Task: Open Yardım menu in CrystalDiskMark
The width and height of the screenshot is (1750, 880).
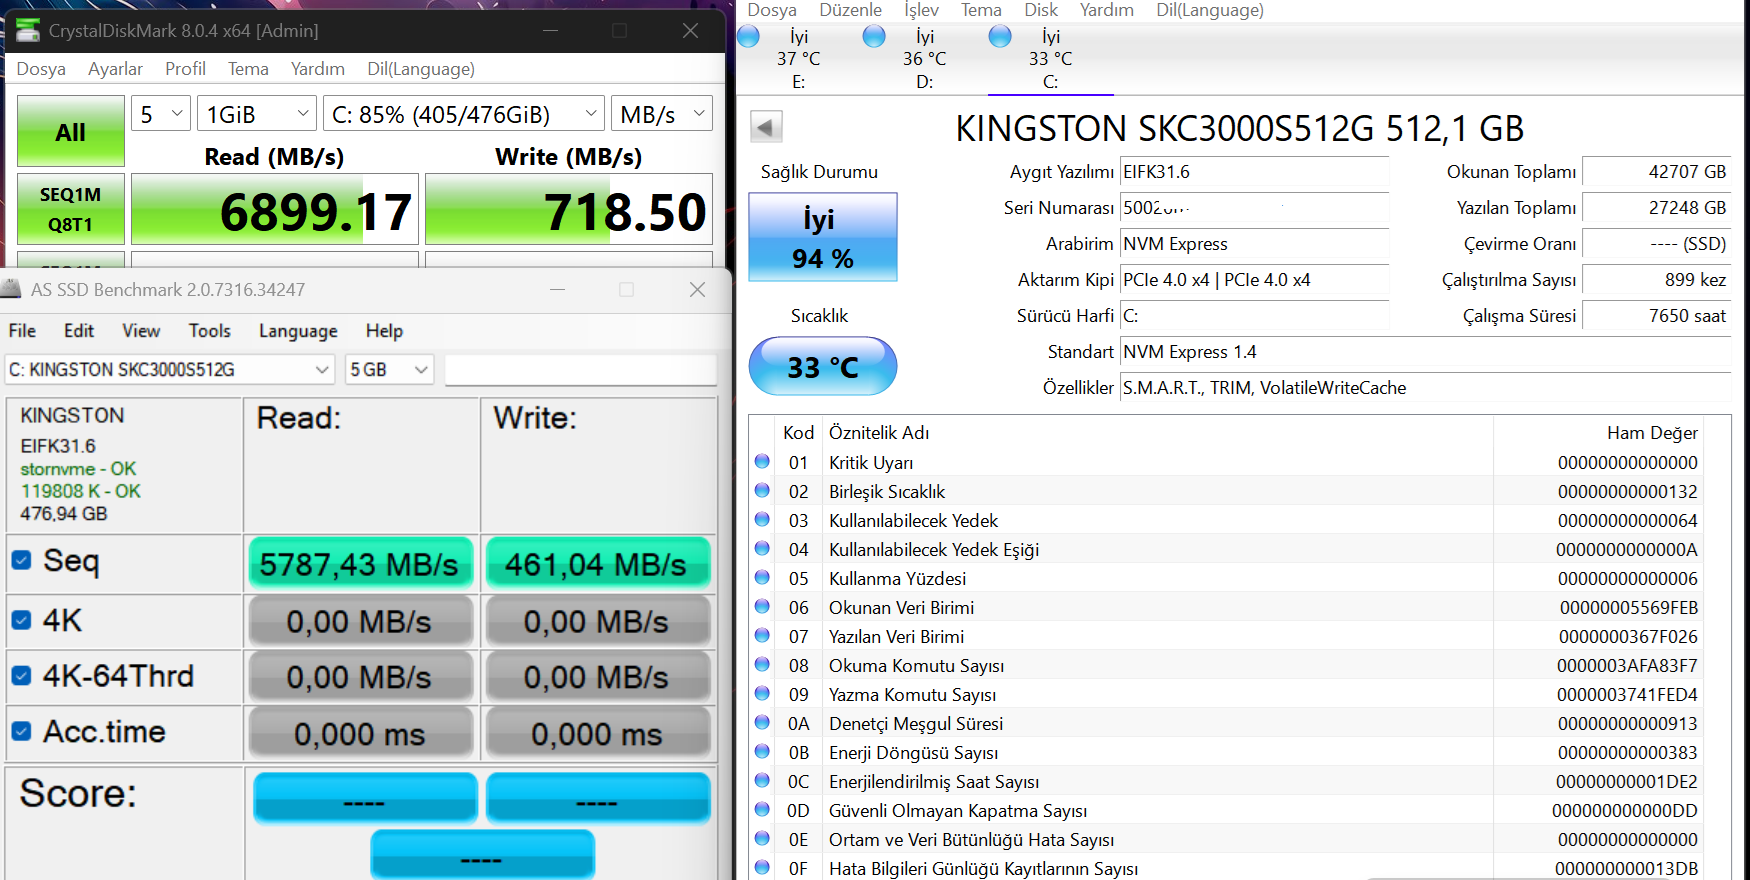Action: (318, 69)
